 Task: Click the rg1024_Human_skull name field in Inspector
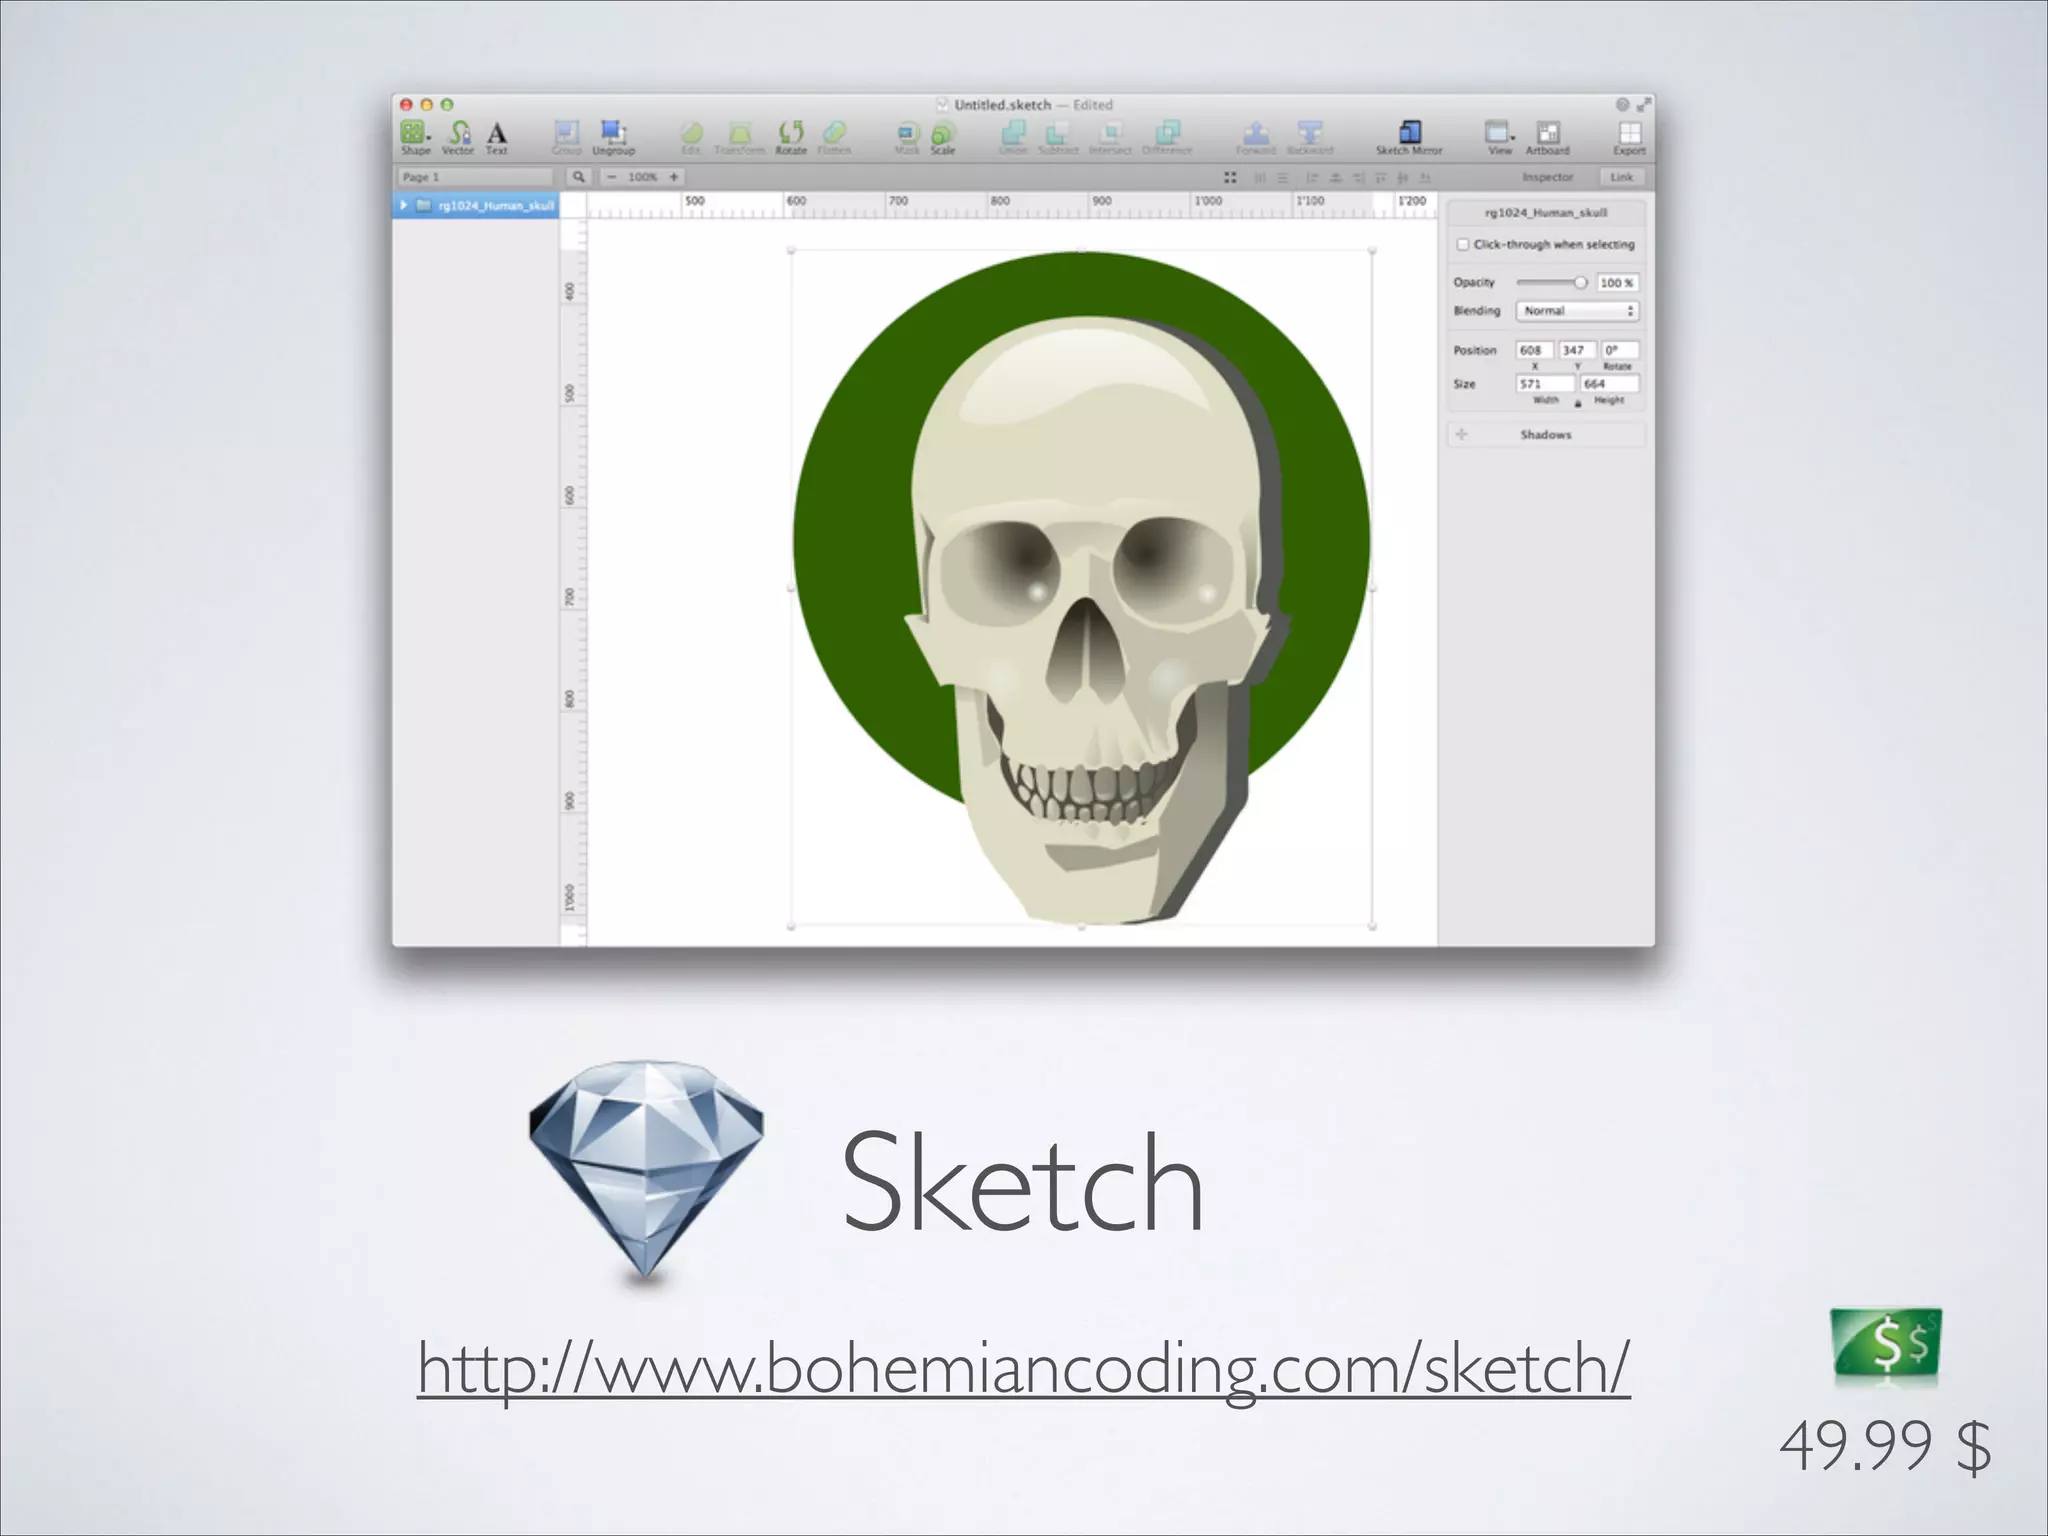pyautogui.click(x=1546, y=212)
